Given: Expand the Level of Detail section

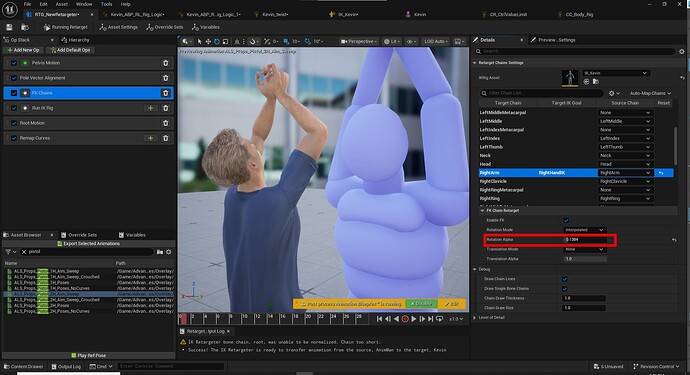Looking at the screenshot, I should tap(474, 317).
